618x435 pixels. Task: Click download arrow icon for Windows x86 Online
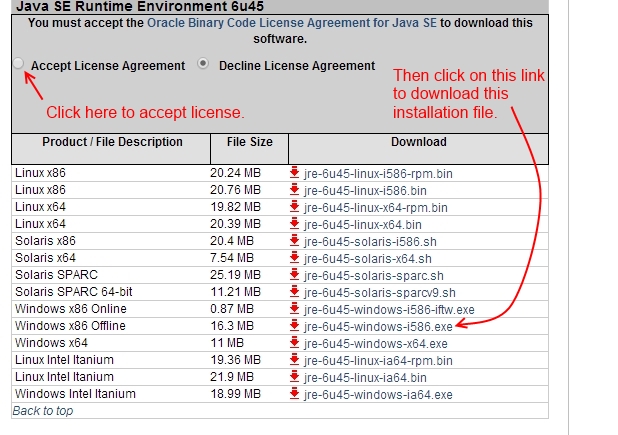pyautogui.click(x=294, y=309)
